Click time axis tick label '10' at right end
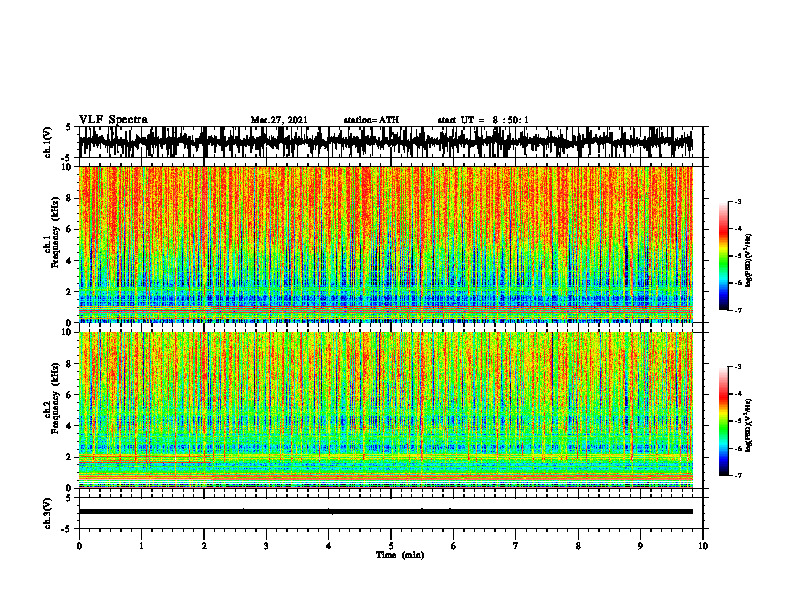 click(703, 546)
